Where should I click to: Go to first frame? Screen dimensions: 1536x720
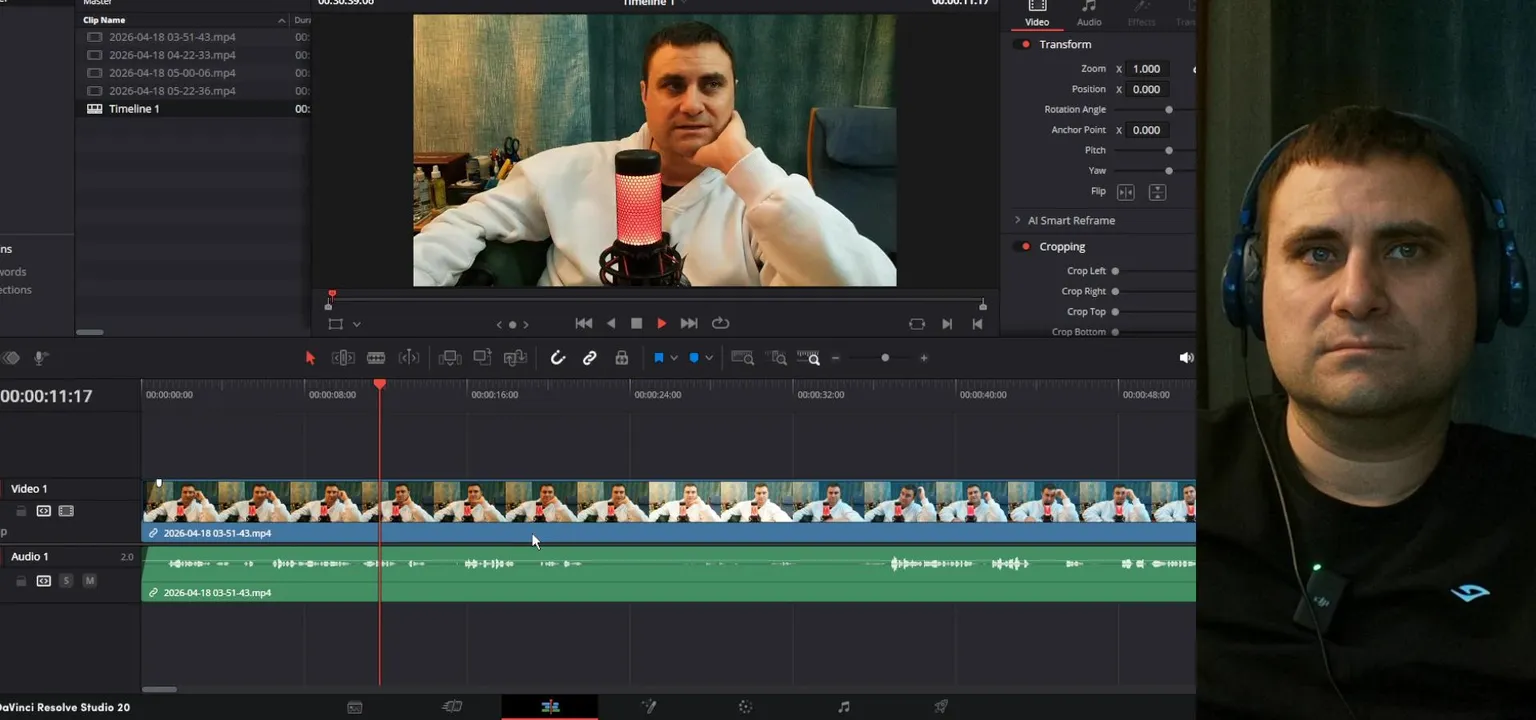click(x=584, y=323)
